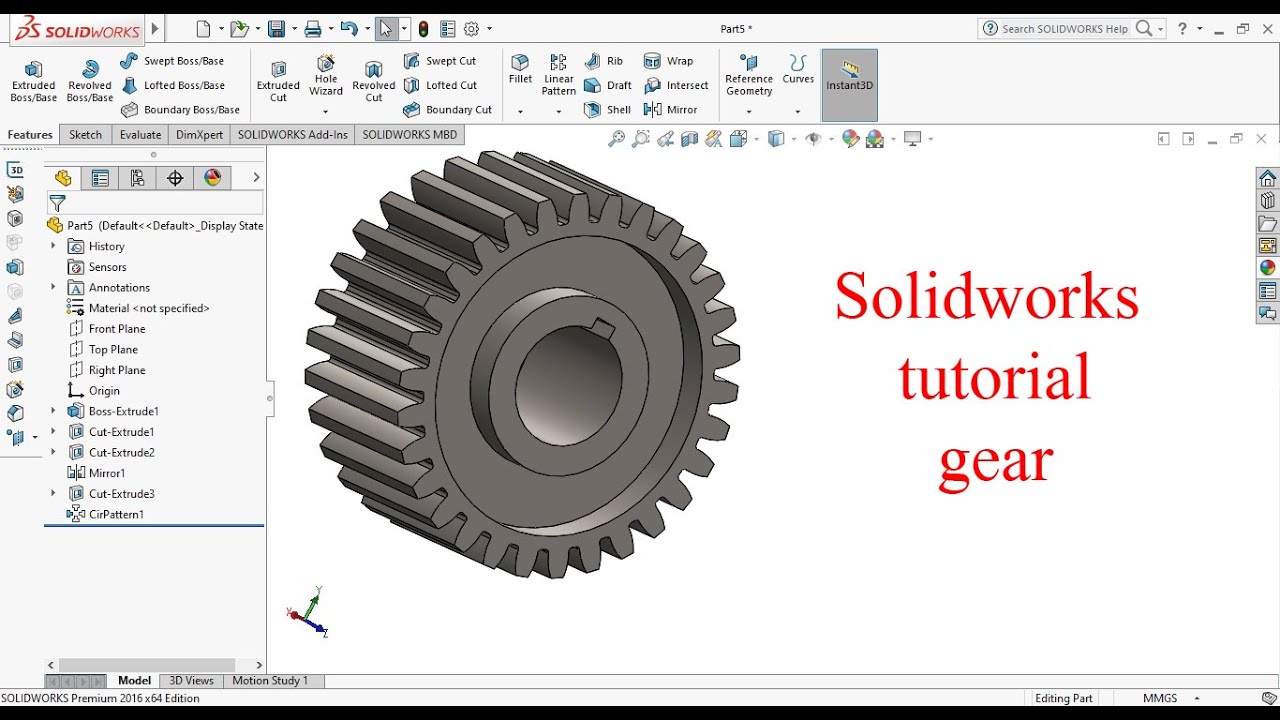Switch to the Evaluate tab
The width and height of the screenshot is (1280, 720).
point(140,135)
